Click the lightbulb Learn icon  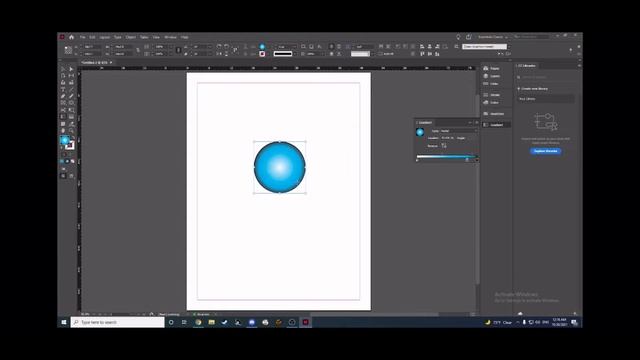click(458, 37)
